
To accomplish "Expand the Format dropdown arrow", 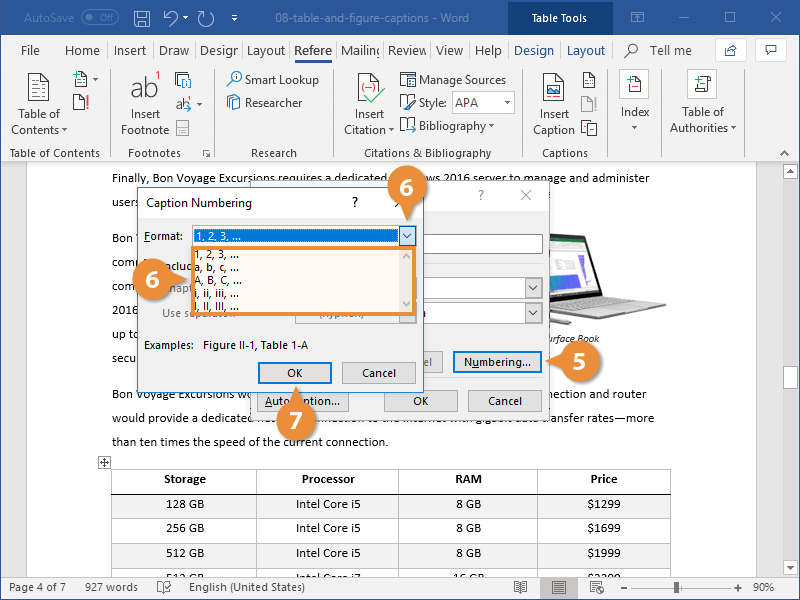I will pos(406,236).
